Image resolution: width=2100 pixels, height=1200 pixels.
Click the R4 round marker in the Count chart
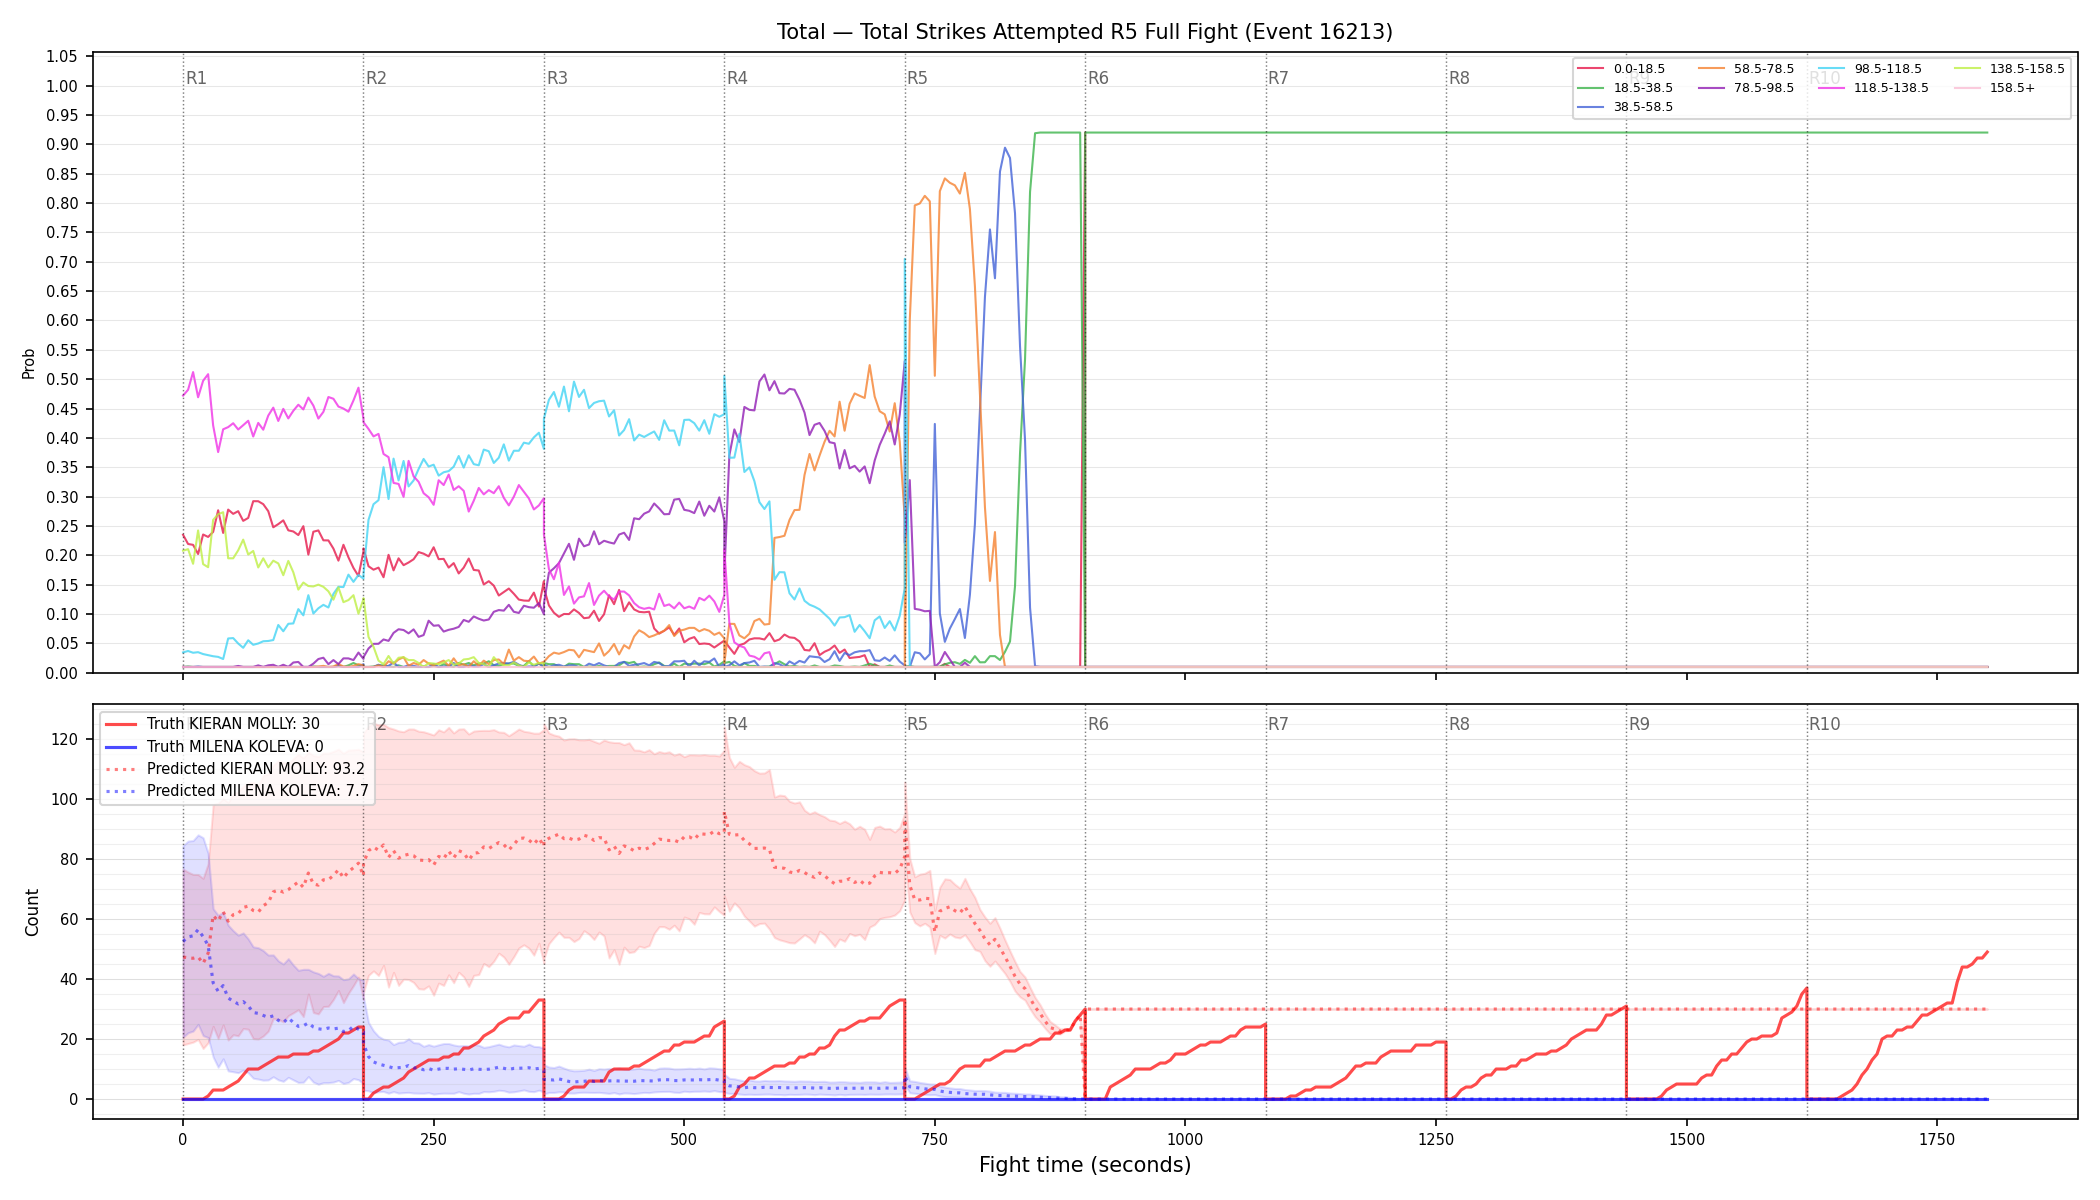tap(737, 724)
